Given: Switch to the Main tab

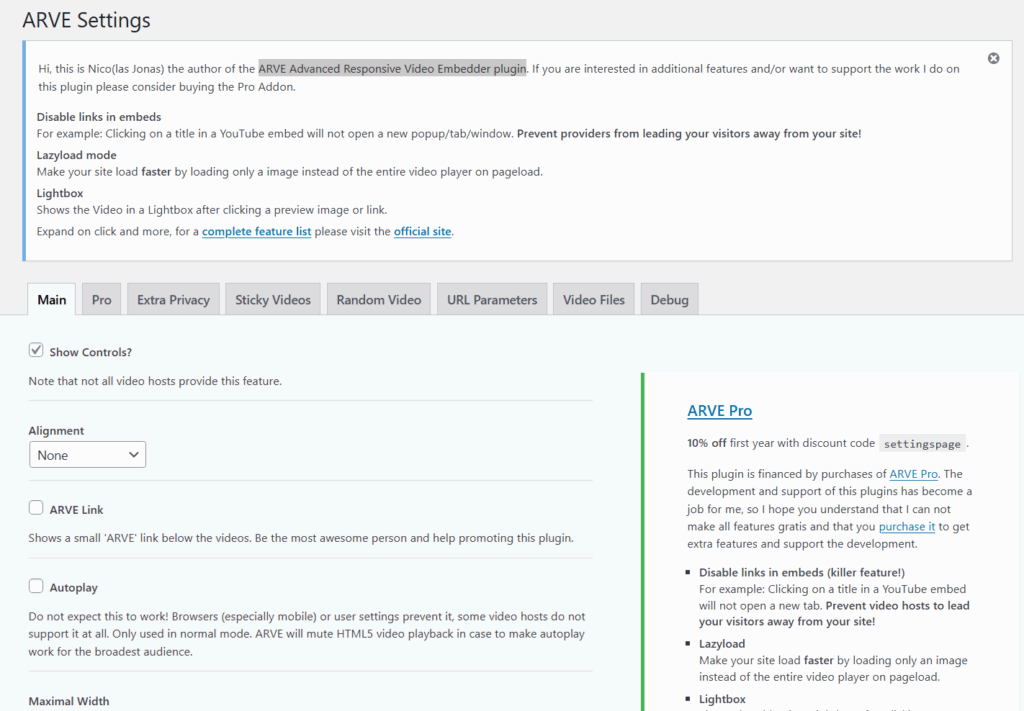Looking at the screenshot, I should [x=52, y=300].
